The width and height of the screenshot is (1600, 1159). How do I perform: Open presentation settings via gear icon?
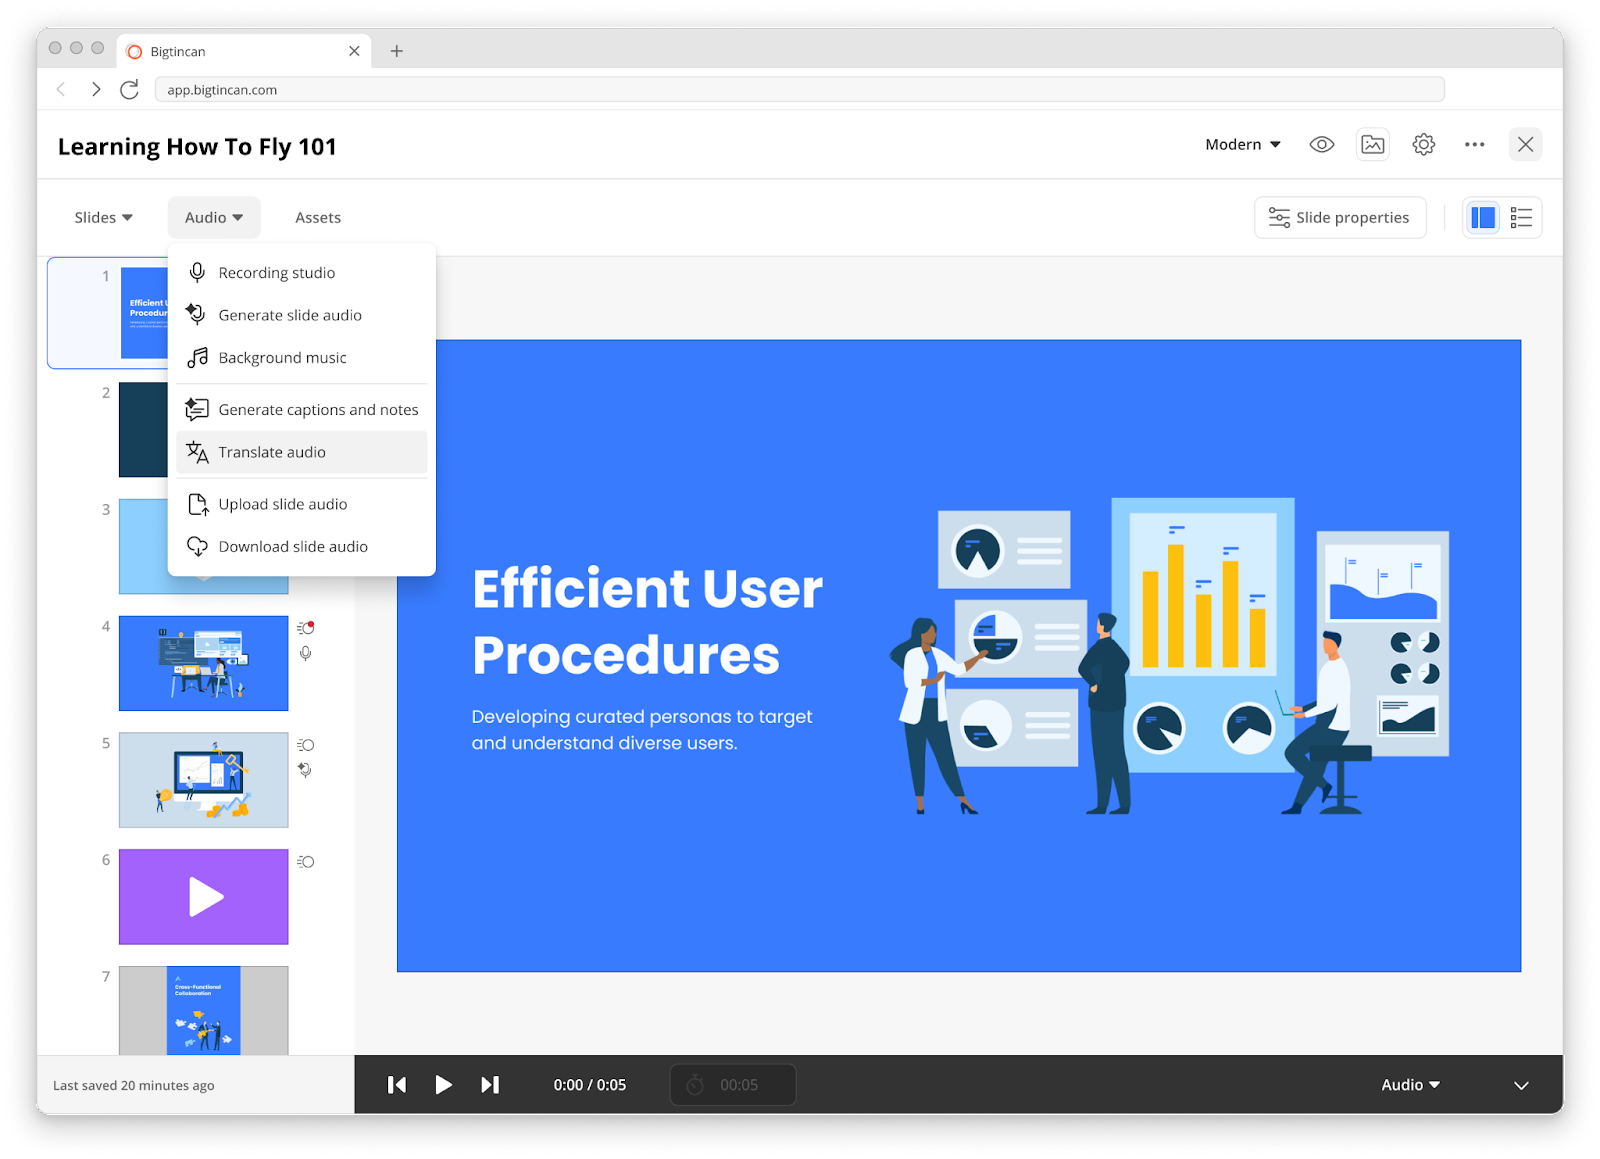(x=1423, y=144)
